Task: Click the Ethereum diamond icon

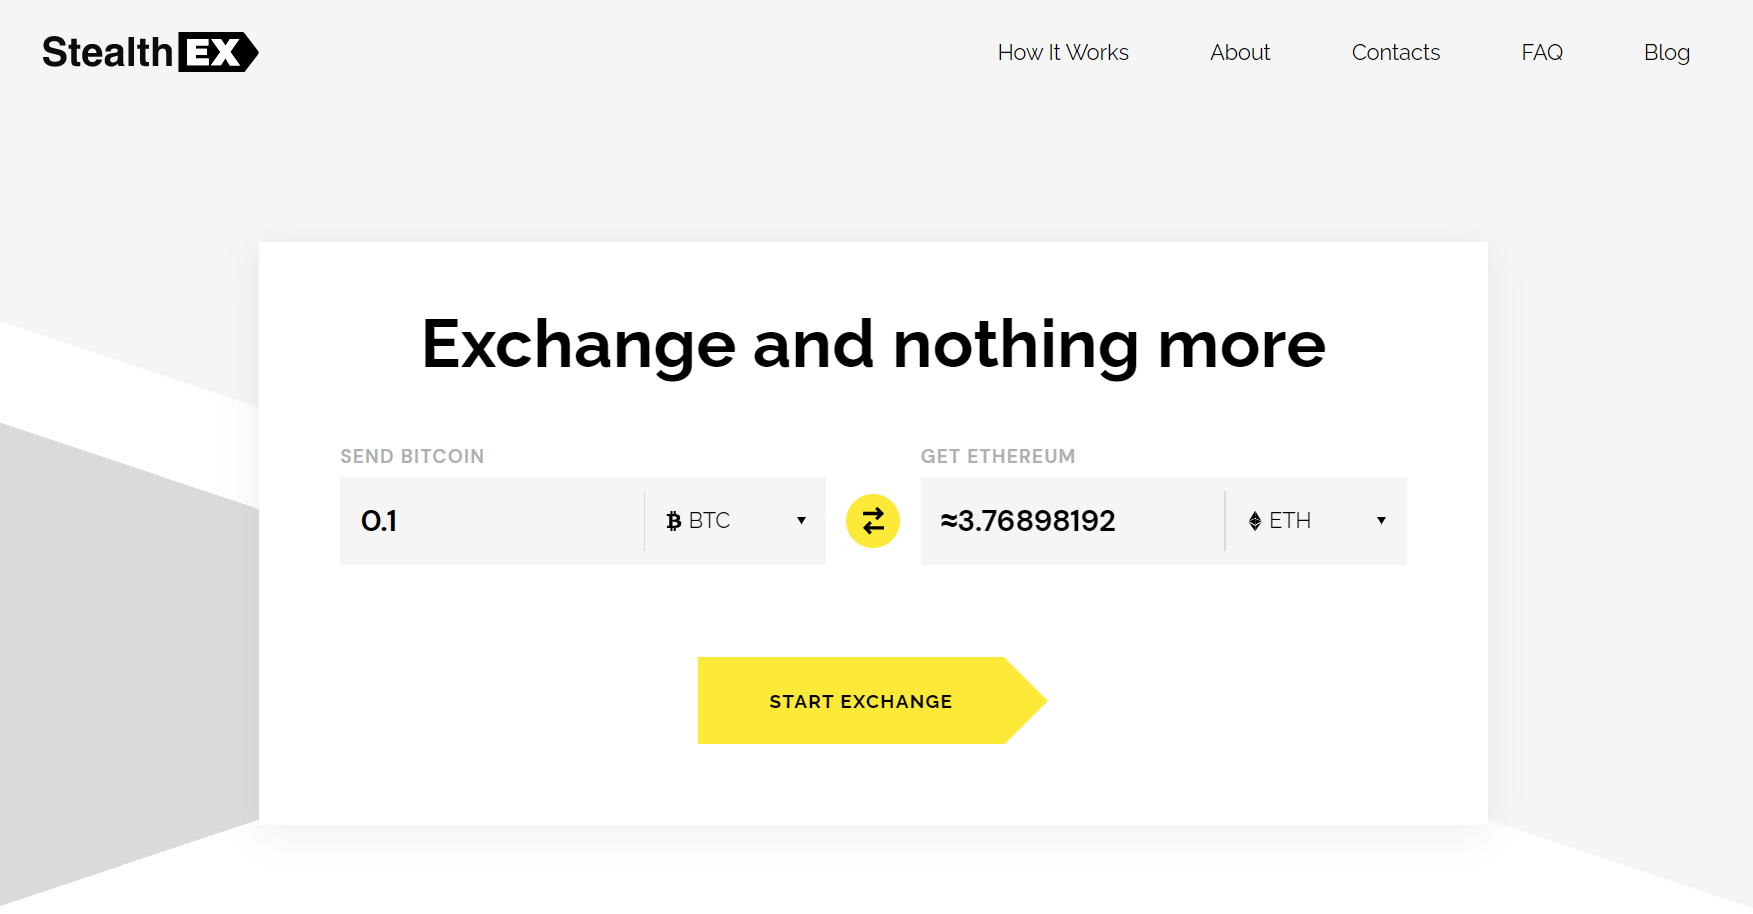Action: coord(1254,521)
